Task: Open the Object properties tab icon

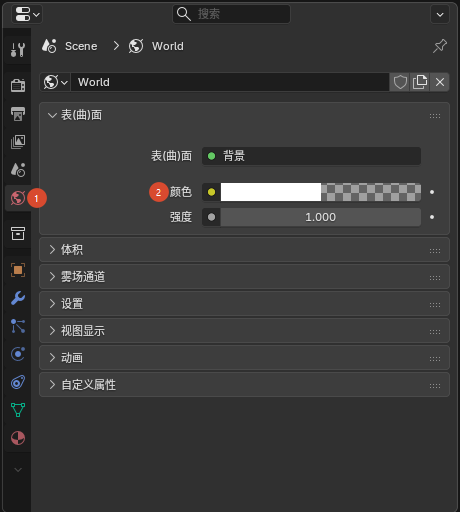Action: [x=18, y=270]
